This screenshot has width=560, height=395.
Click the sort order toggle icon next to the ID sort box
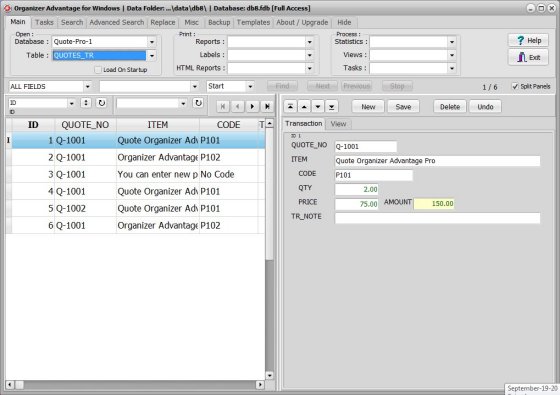[x=86, y=103]
